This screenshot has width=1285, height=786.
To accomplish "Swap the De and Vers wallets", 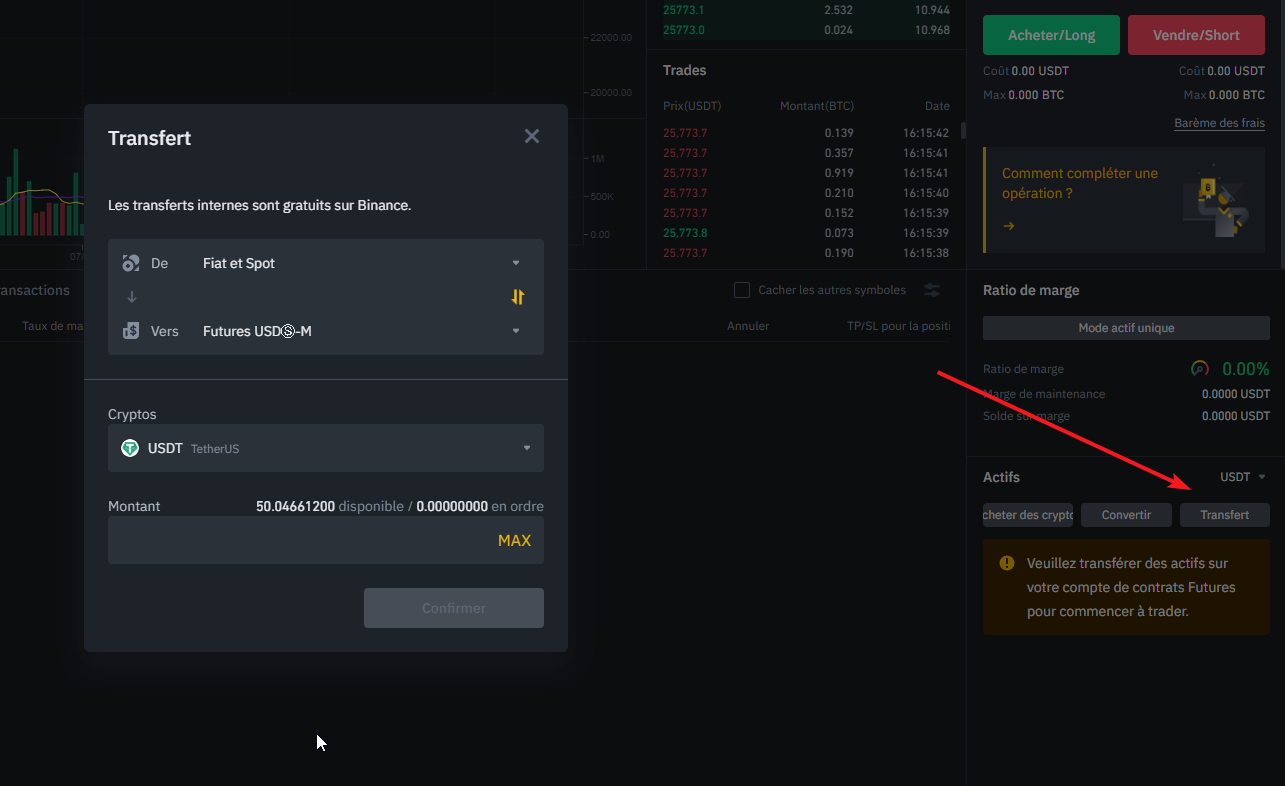I will point(518,297).
